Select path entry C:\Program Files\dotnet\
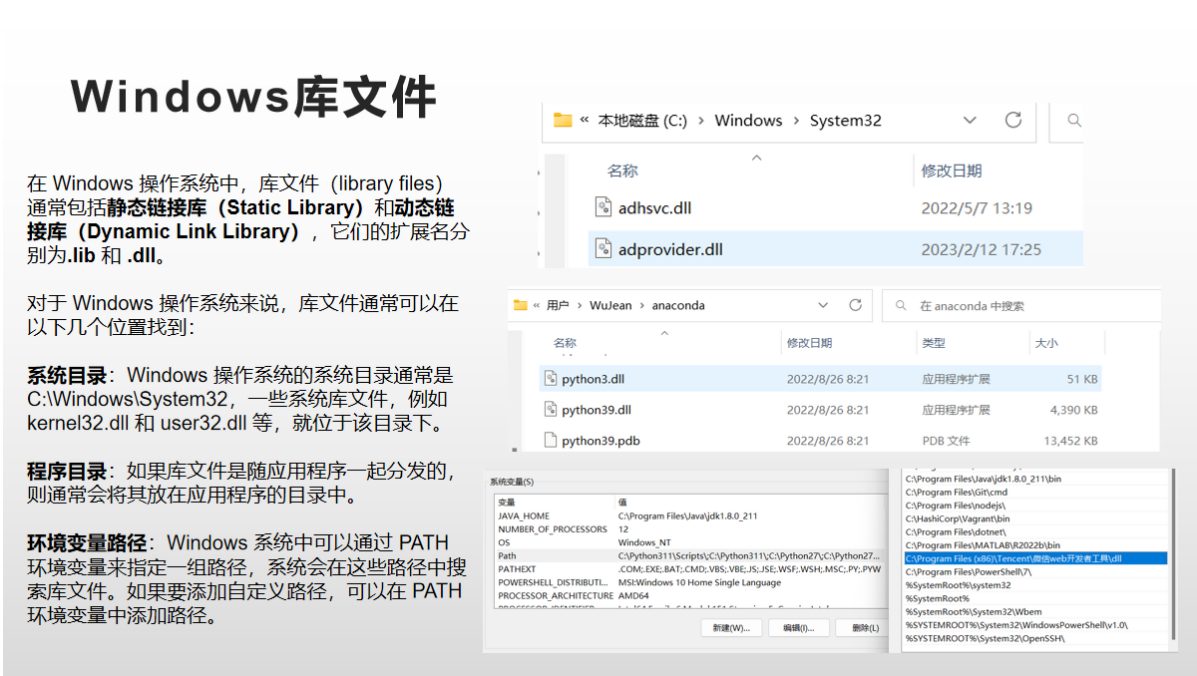Viewport: 1197px width, 676px height. pos(1035,532)
